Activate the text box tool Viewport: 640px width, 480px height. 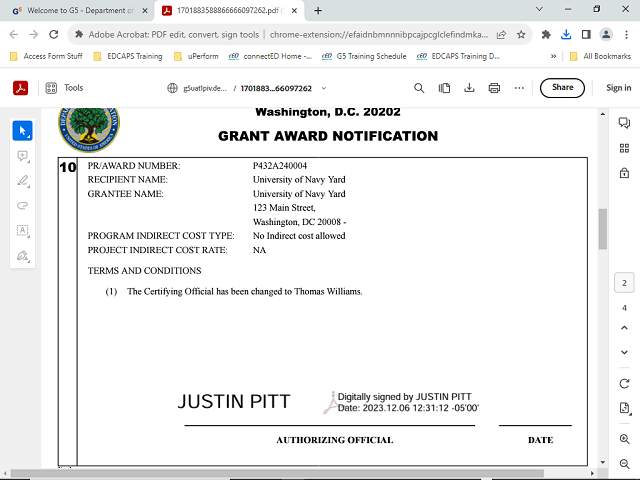pos(22,231)
